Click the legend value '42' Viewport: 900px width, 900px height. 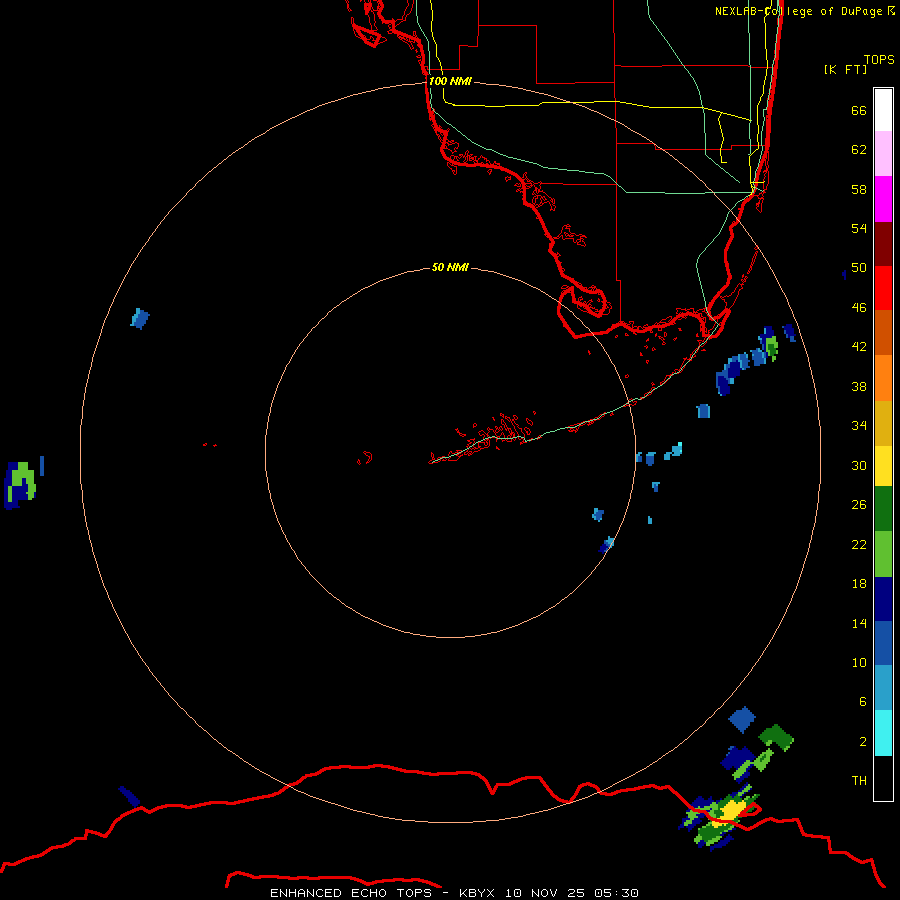pyautogui.click(x=859, y=346)
